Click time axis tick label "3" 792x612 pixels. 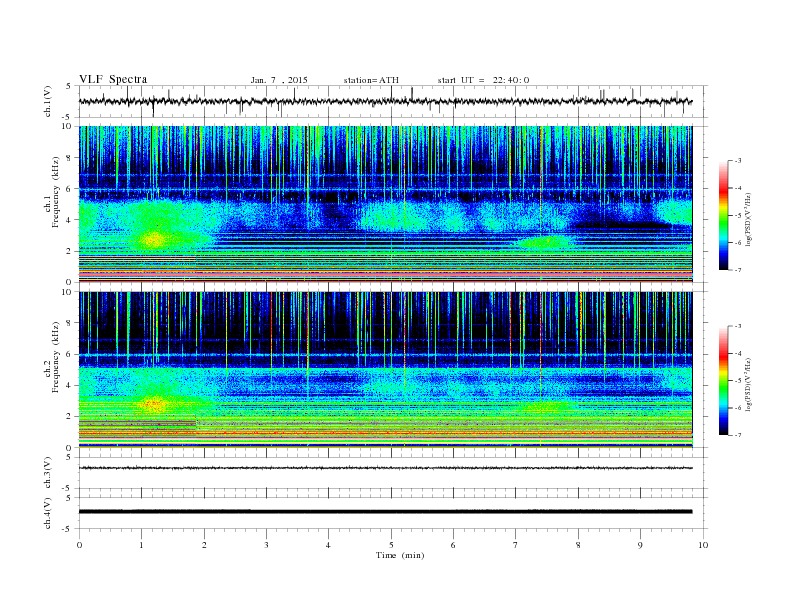[x=266, y=545]
